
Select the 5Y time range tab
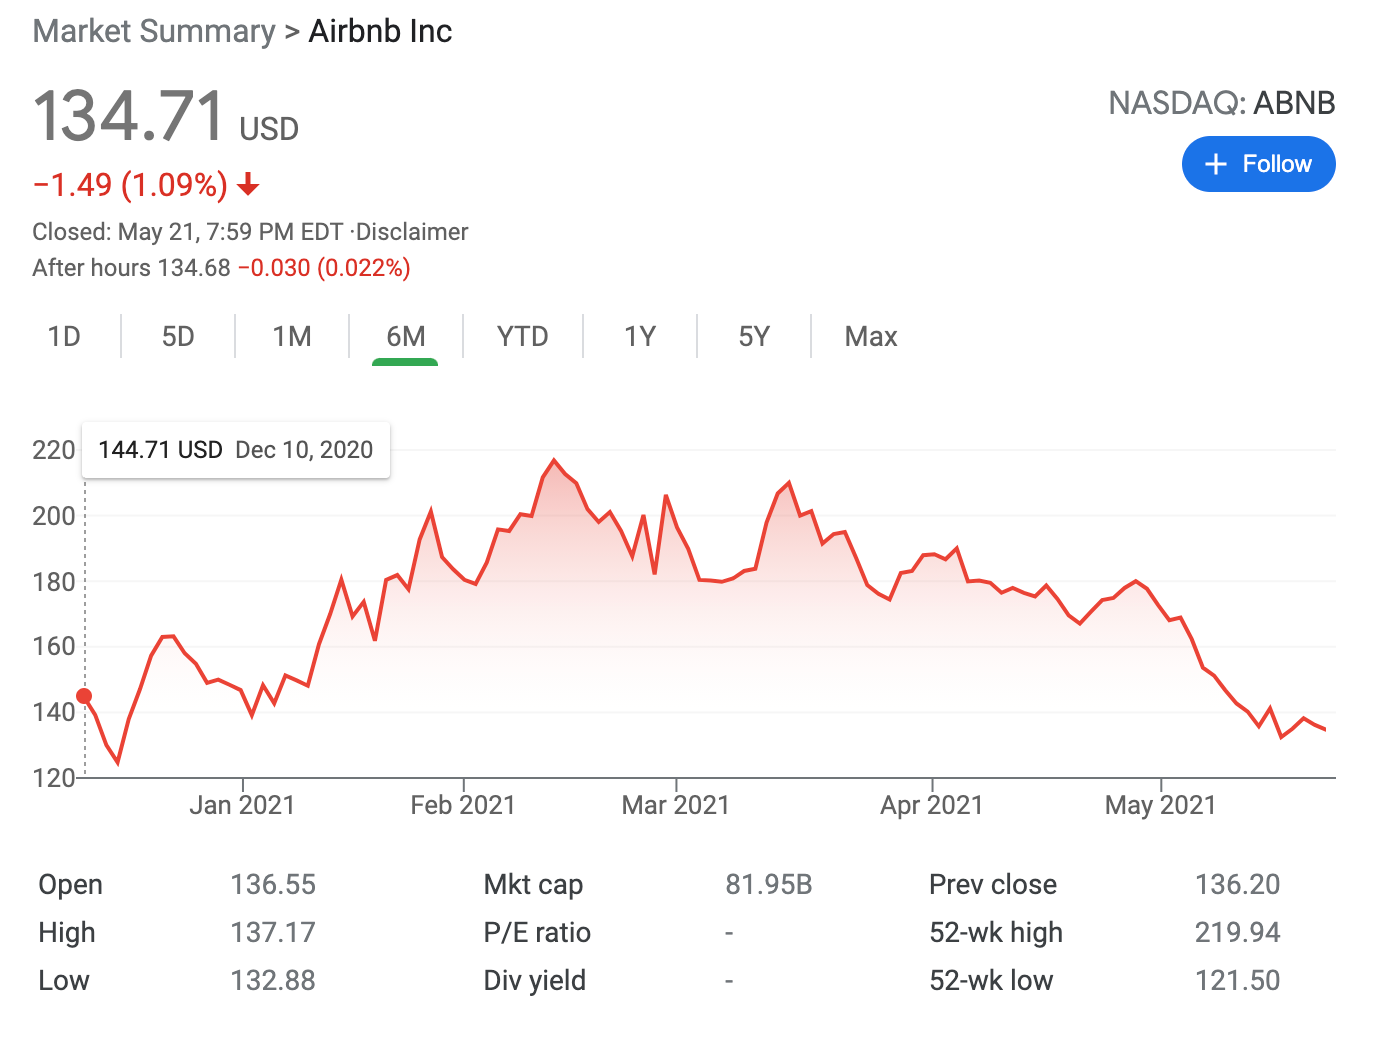754,336
